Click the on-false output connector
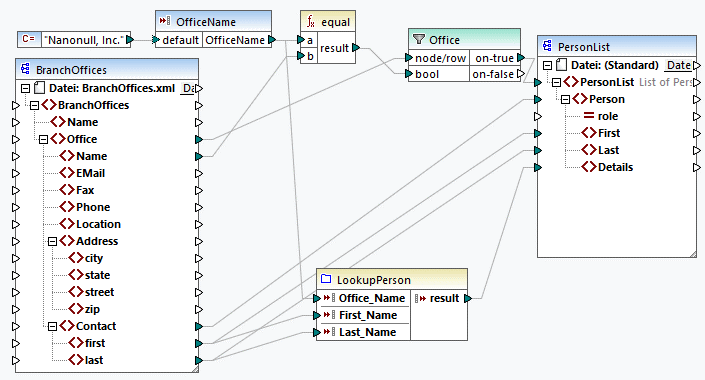Screen dimensions: 705x380 point(521,74)
